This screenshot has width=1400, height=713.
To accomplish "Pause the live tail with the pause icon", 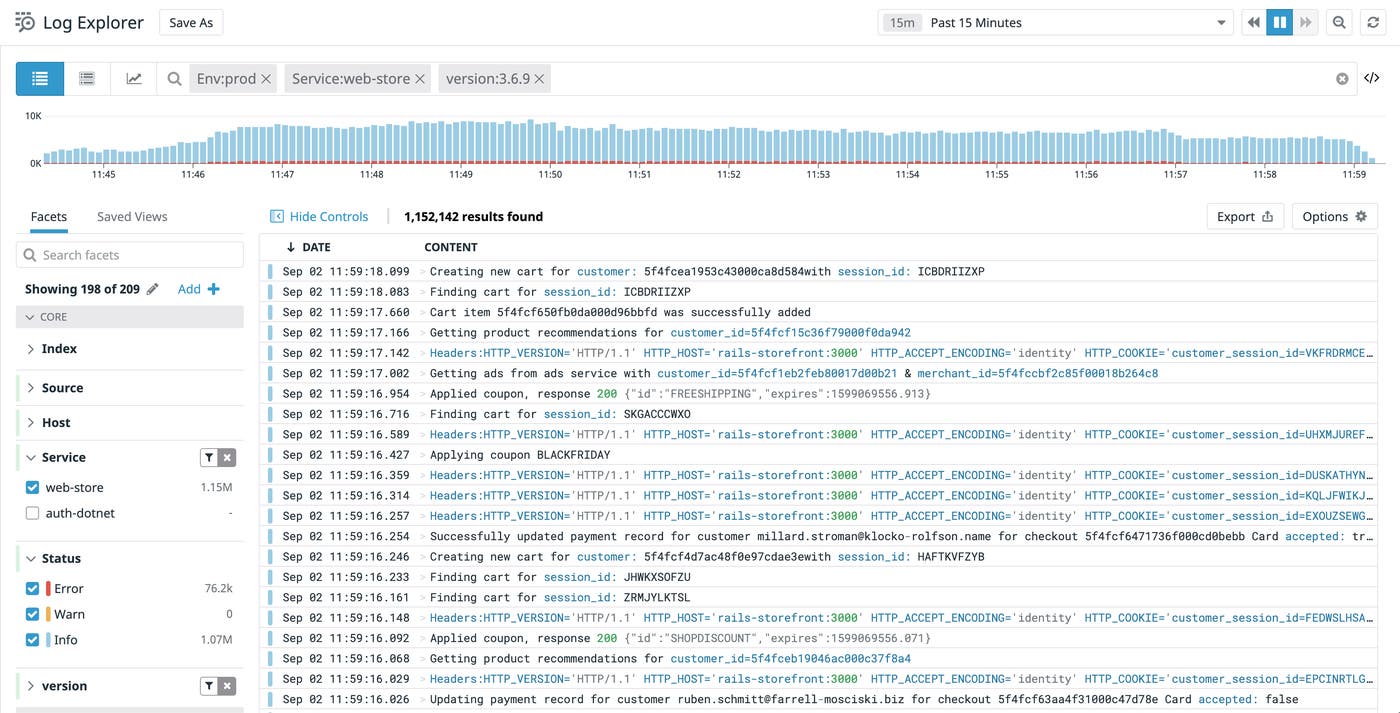I will tap(1280, 21).
